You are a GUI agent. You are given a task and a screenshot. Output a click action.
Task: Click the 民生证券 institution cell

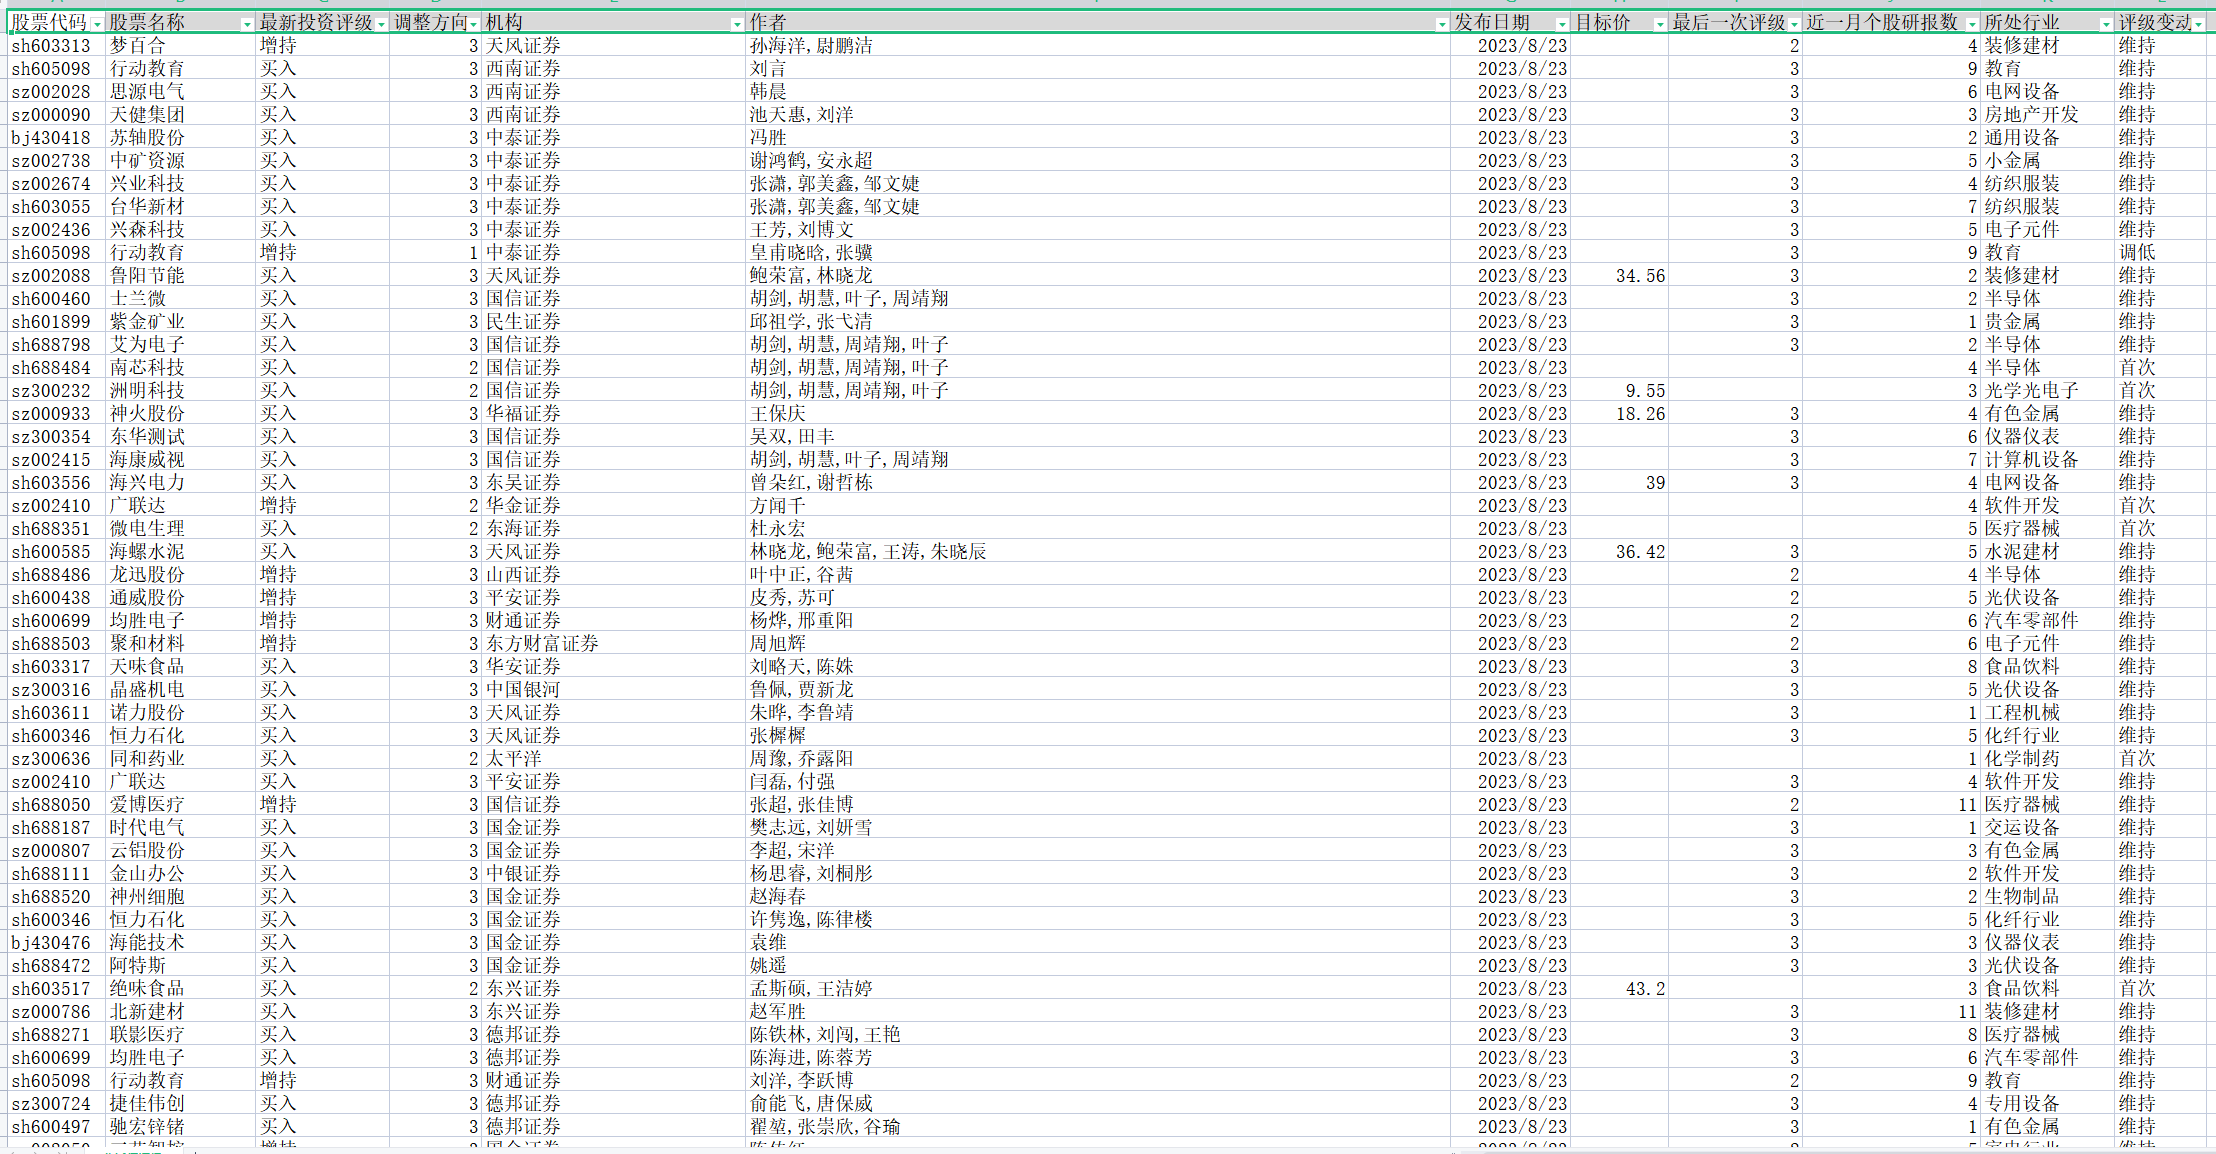[613, 322]
